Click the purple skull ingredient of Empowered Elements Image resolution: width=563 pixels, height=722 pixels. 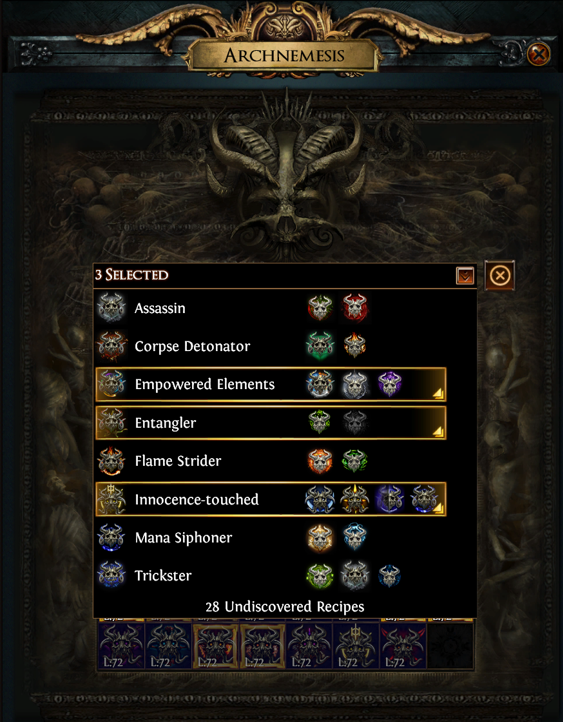click(389, 384)
